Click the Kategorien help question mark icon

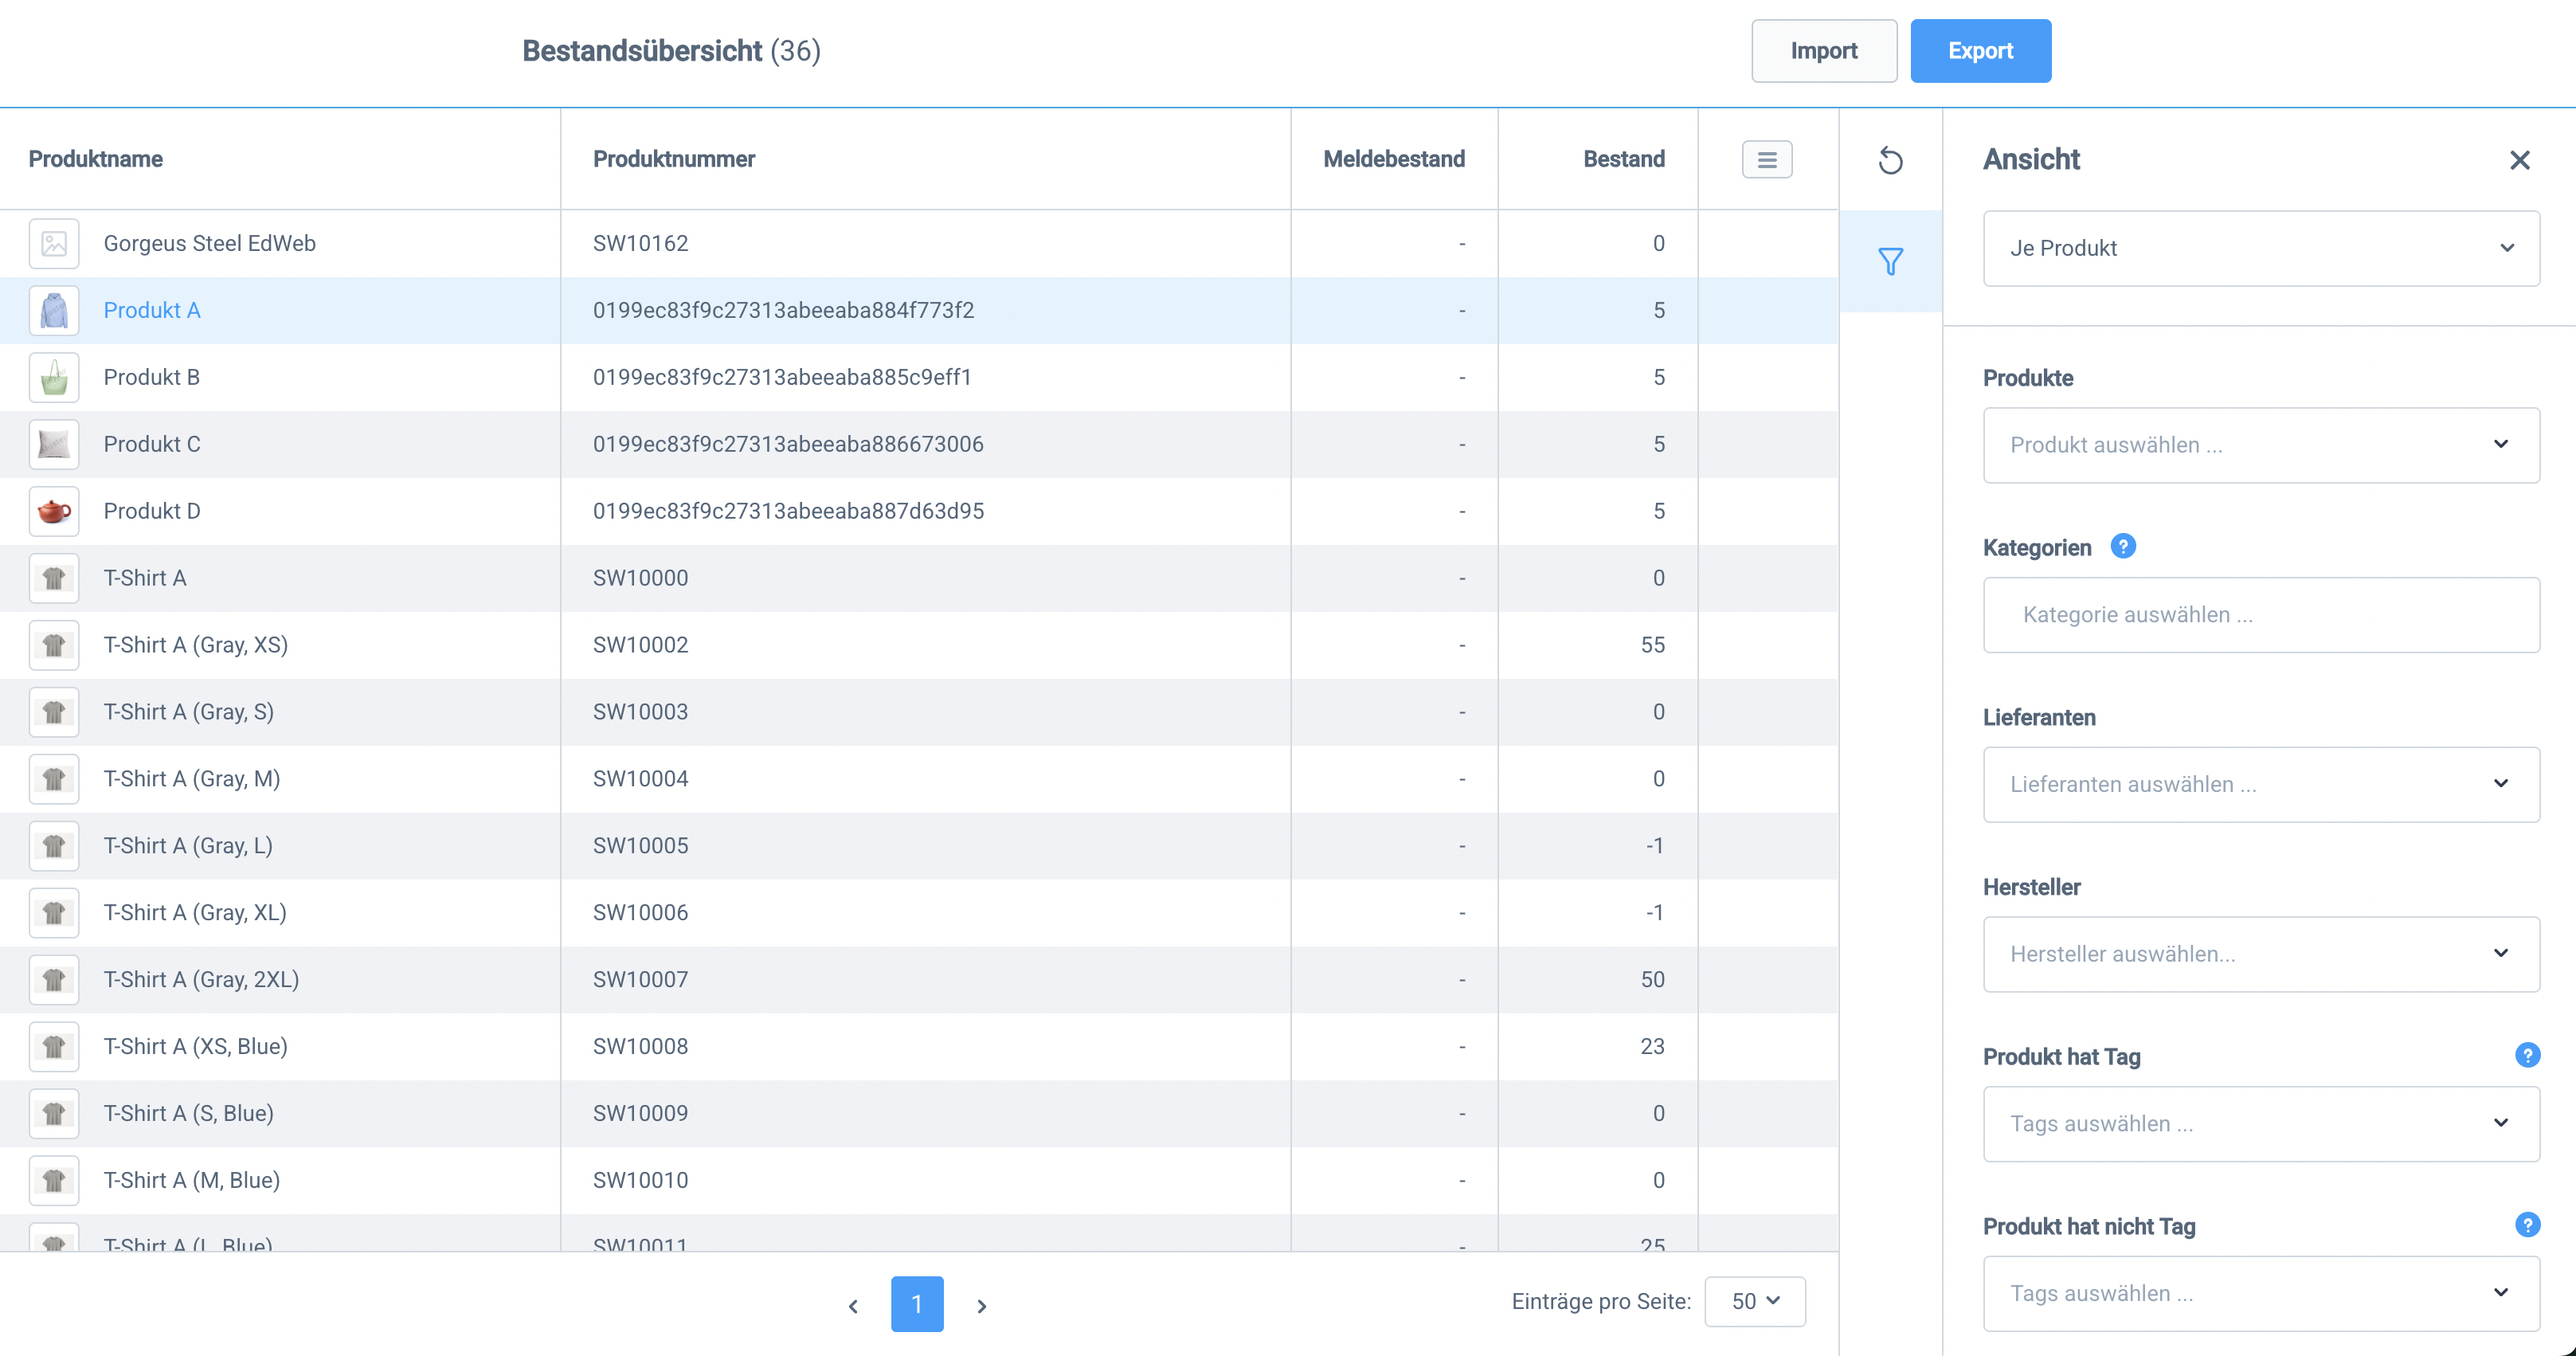[2123, 546]
